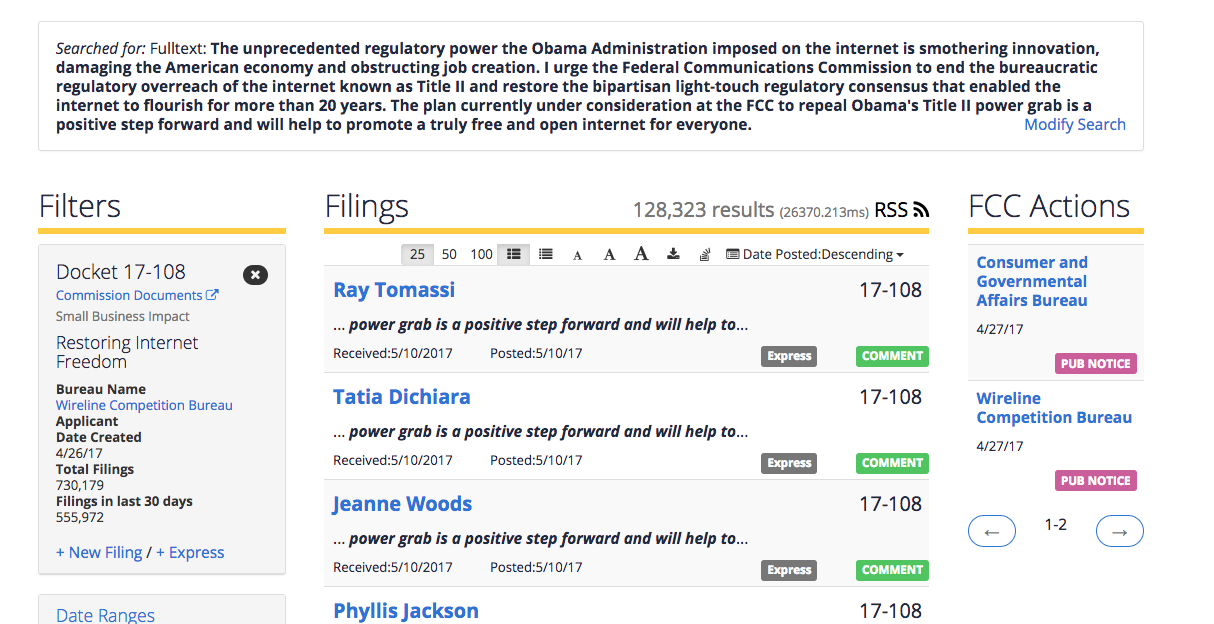Open the Commission Documents link

pyautogui.click(x=137, y=295)
